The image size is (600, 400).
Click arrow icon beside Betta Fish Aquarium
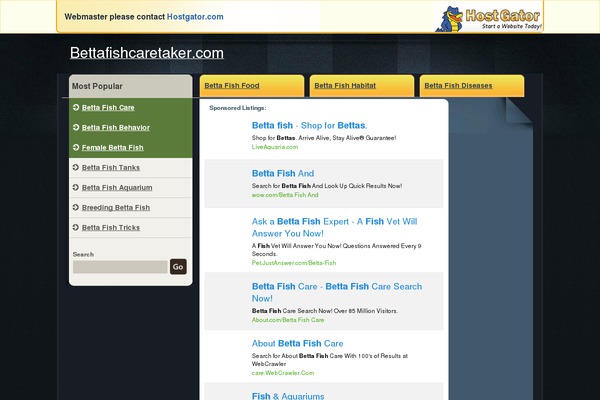point(76,187)
